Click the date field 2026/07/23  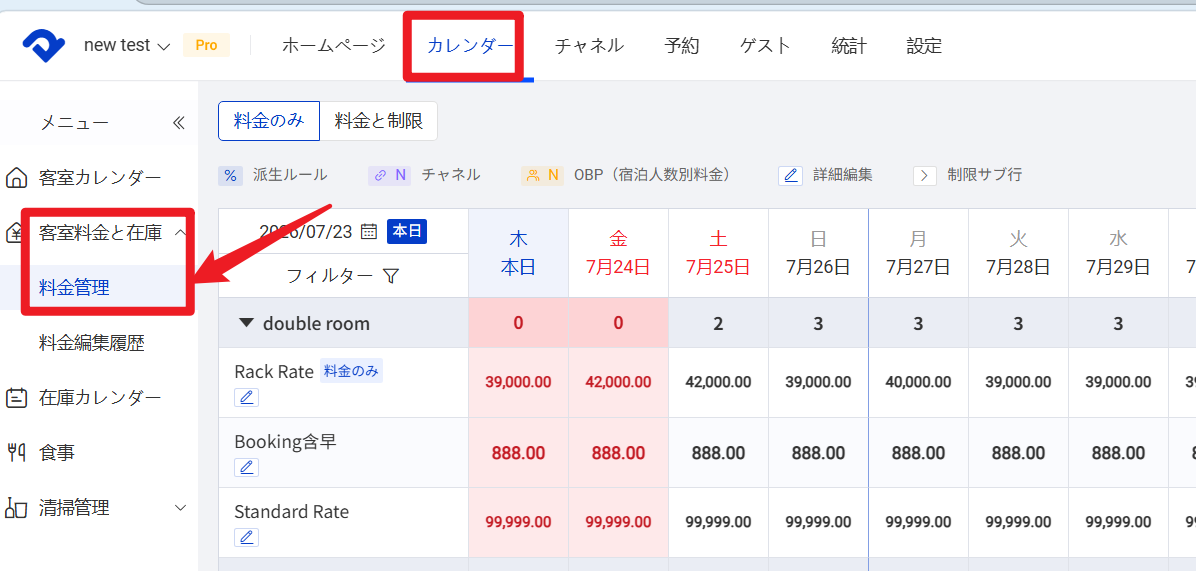(x=306, y=231)
